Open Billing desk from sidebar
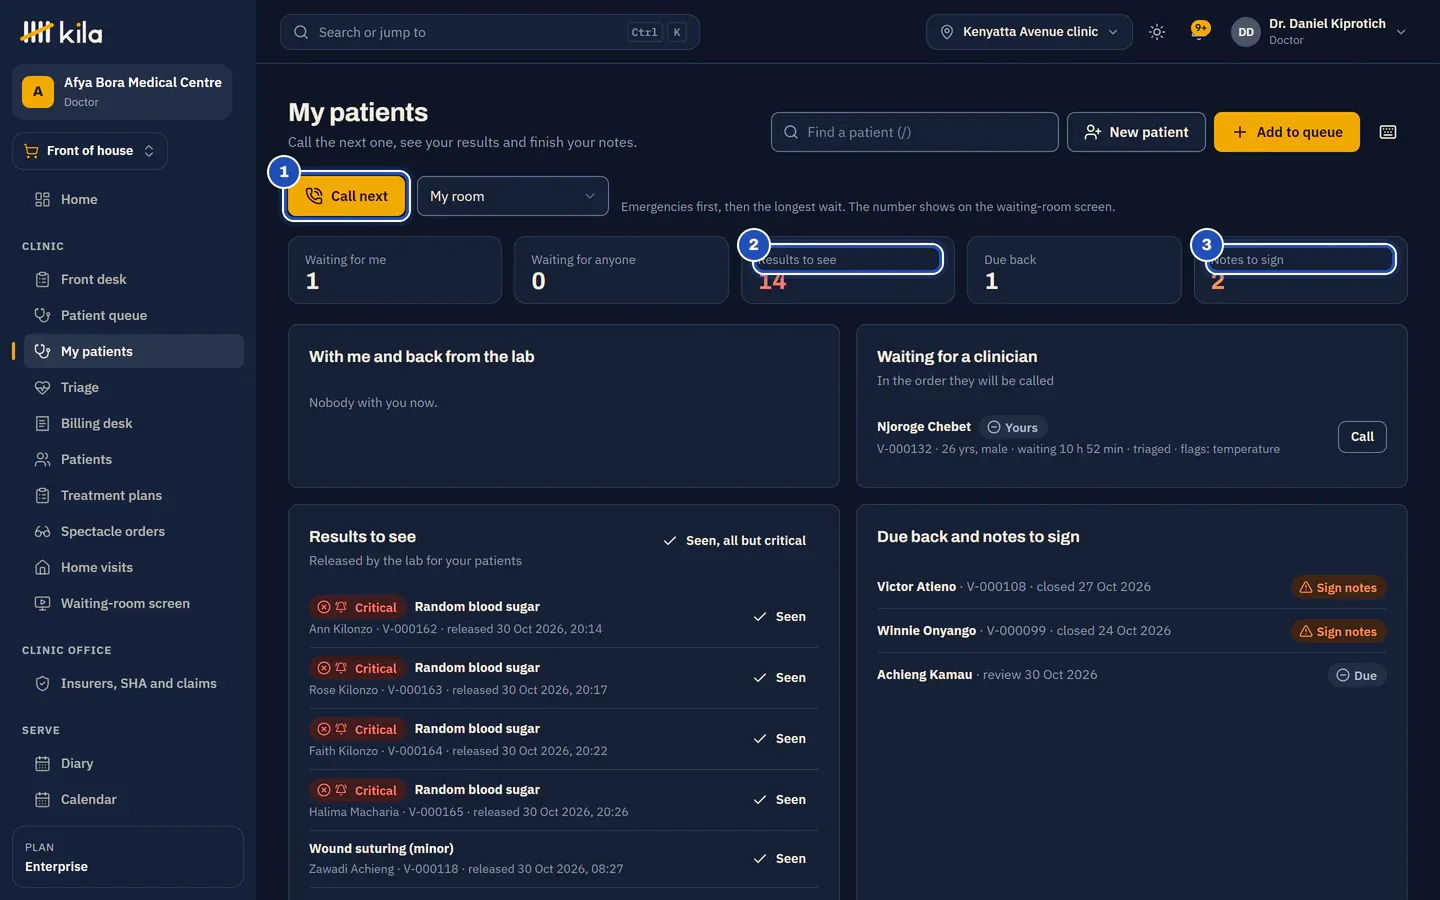 [134, 423]
